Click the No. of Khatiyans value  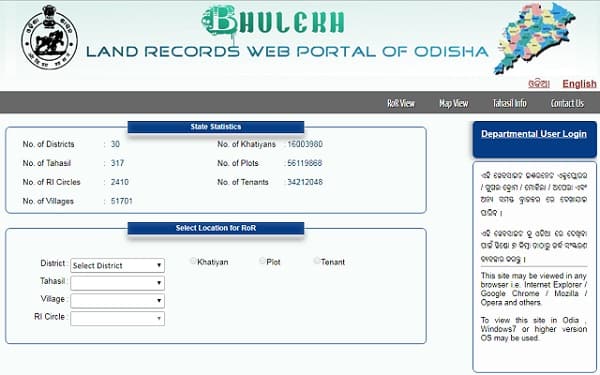(x=305, y=144)
